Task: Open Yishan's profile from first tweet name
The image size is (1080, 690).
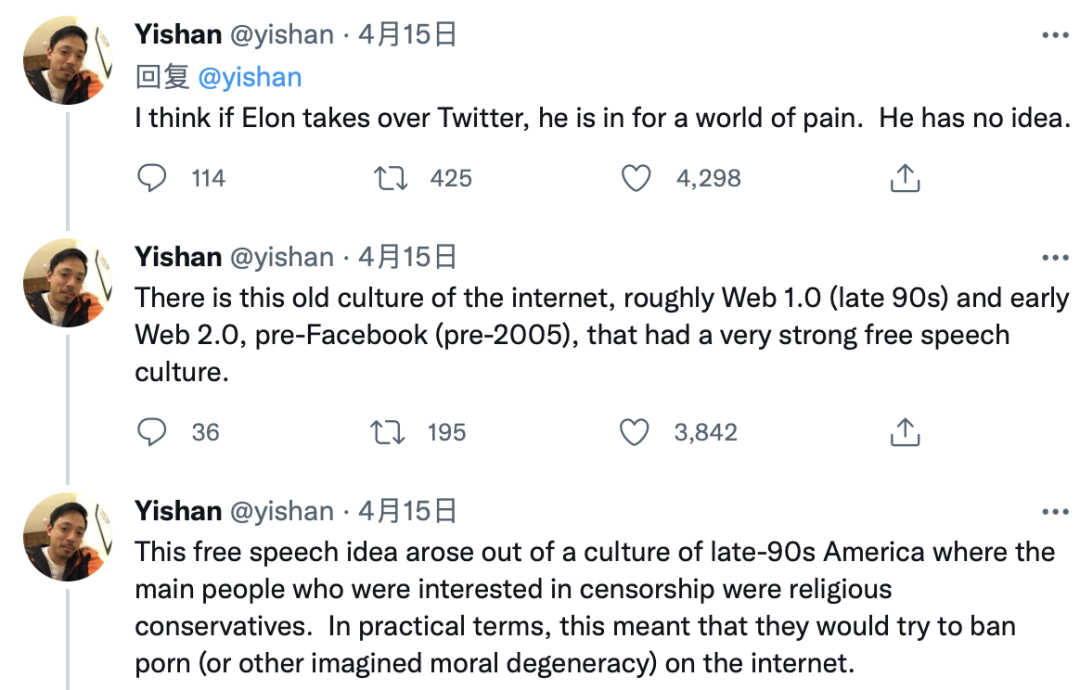Action: tap(178, 34)
